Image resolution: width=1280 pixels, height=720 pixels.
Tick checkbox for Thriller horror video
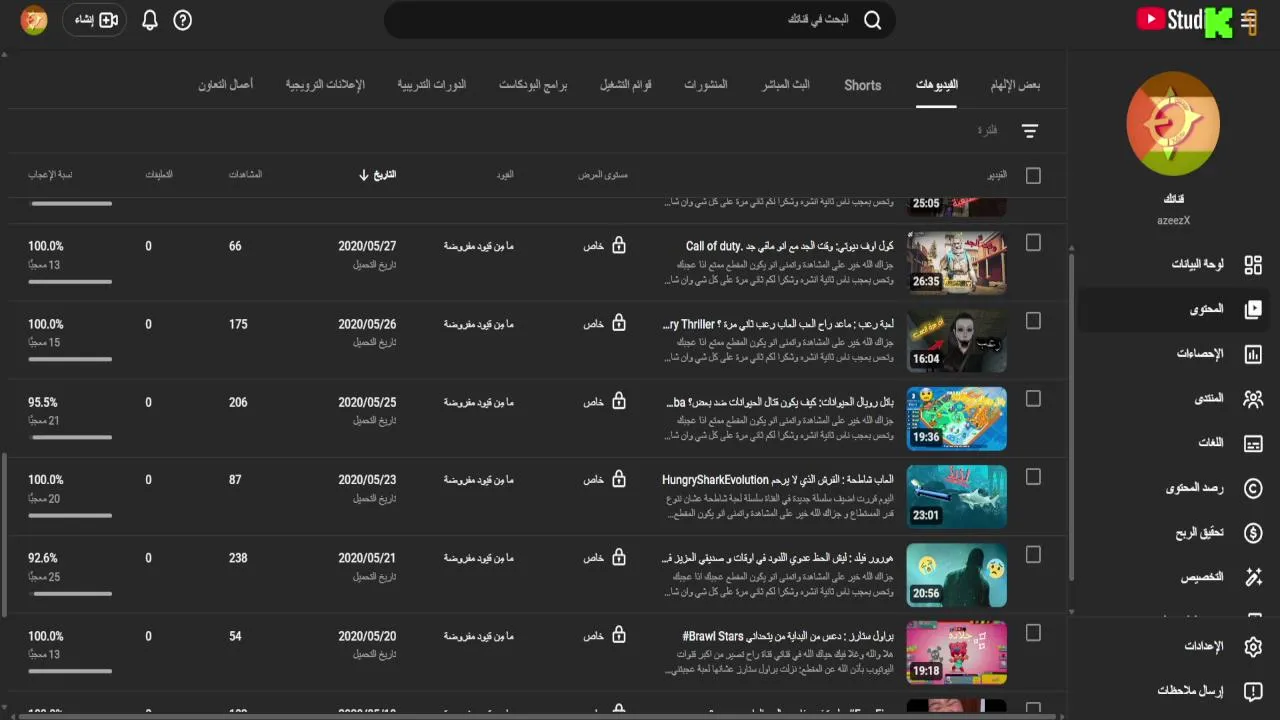[x=1033, y=321]
